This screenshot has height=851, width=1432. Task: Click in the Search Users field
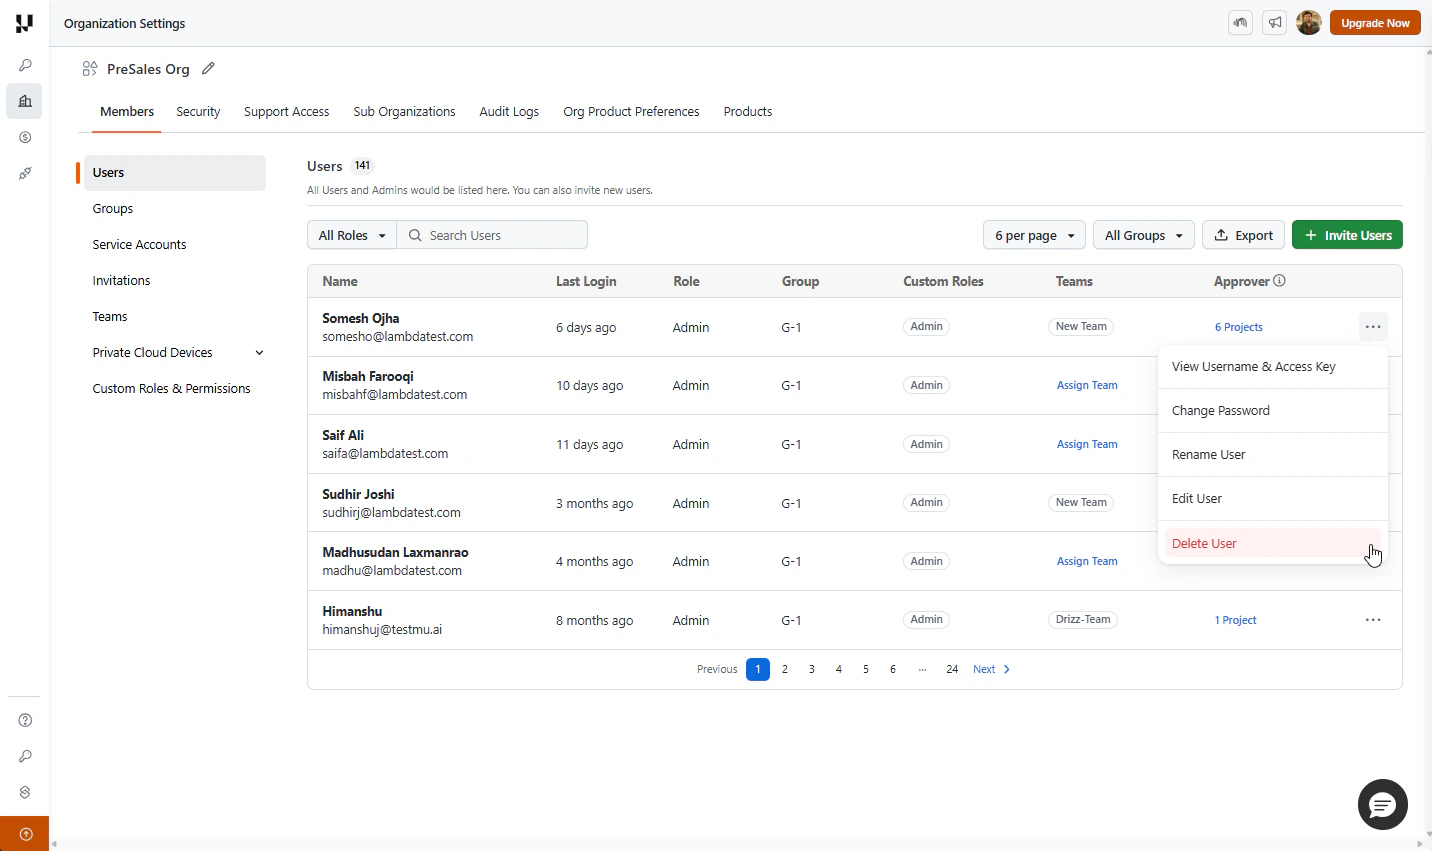pyautogui.click(x=492, y=235)
